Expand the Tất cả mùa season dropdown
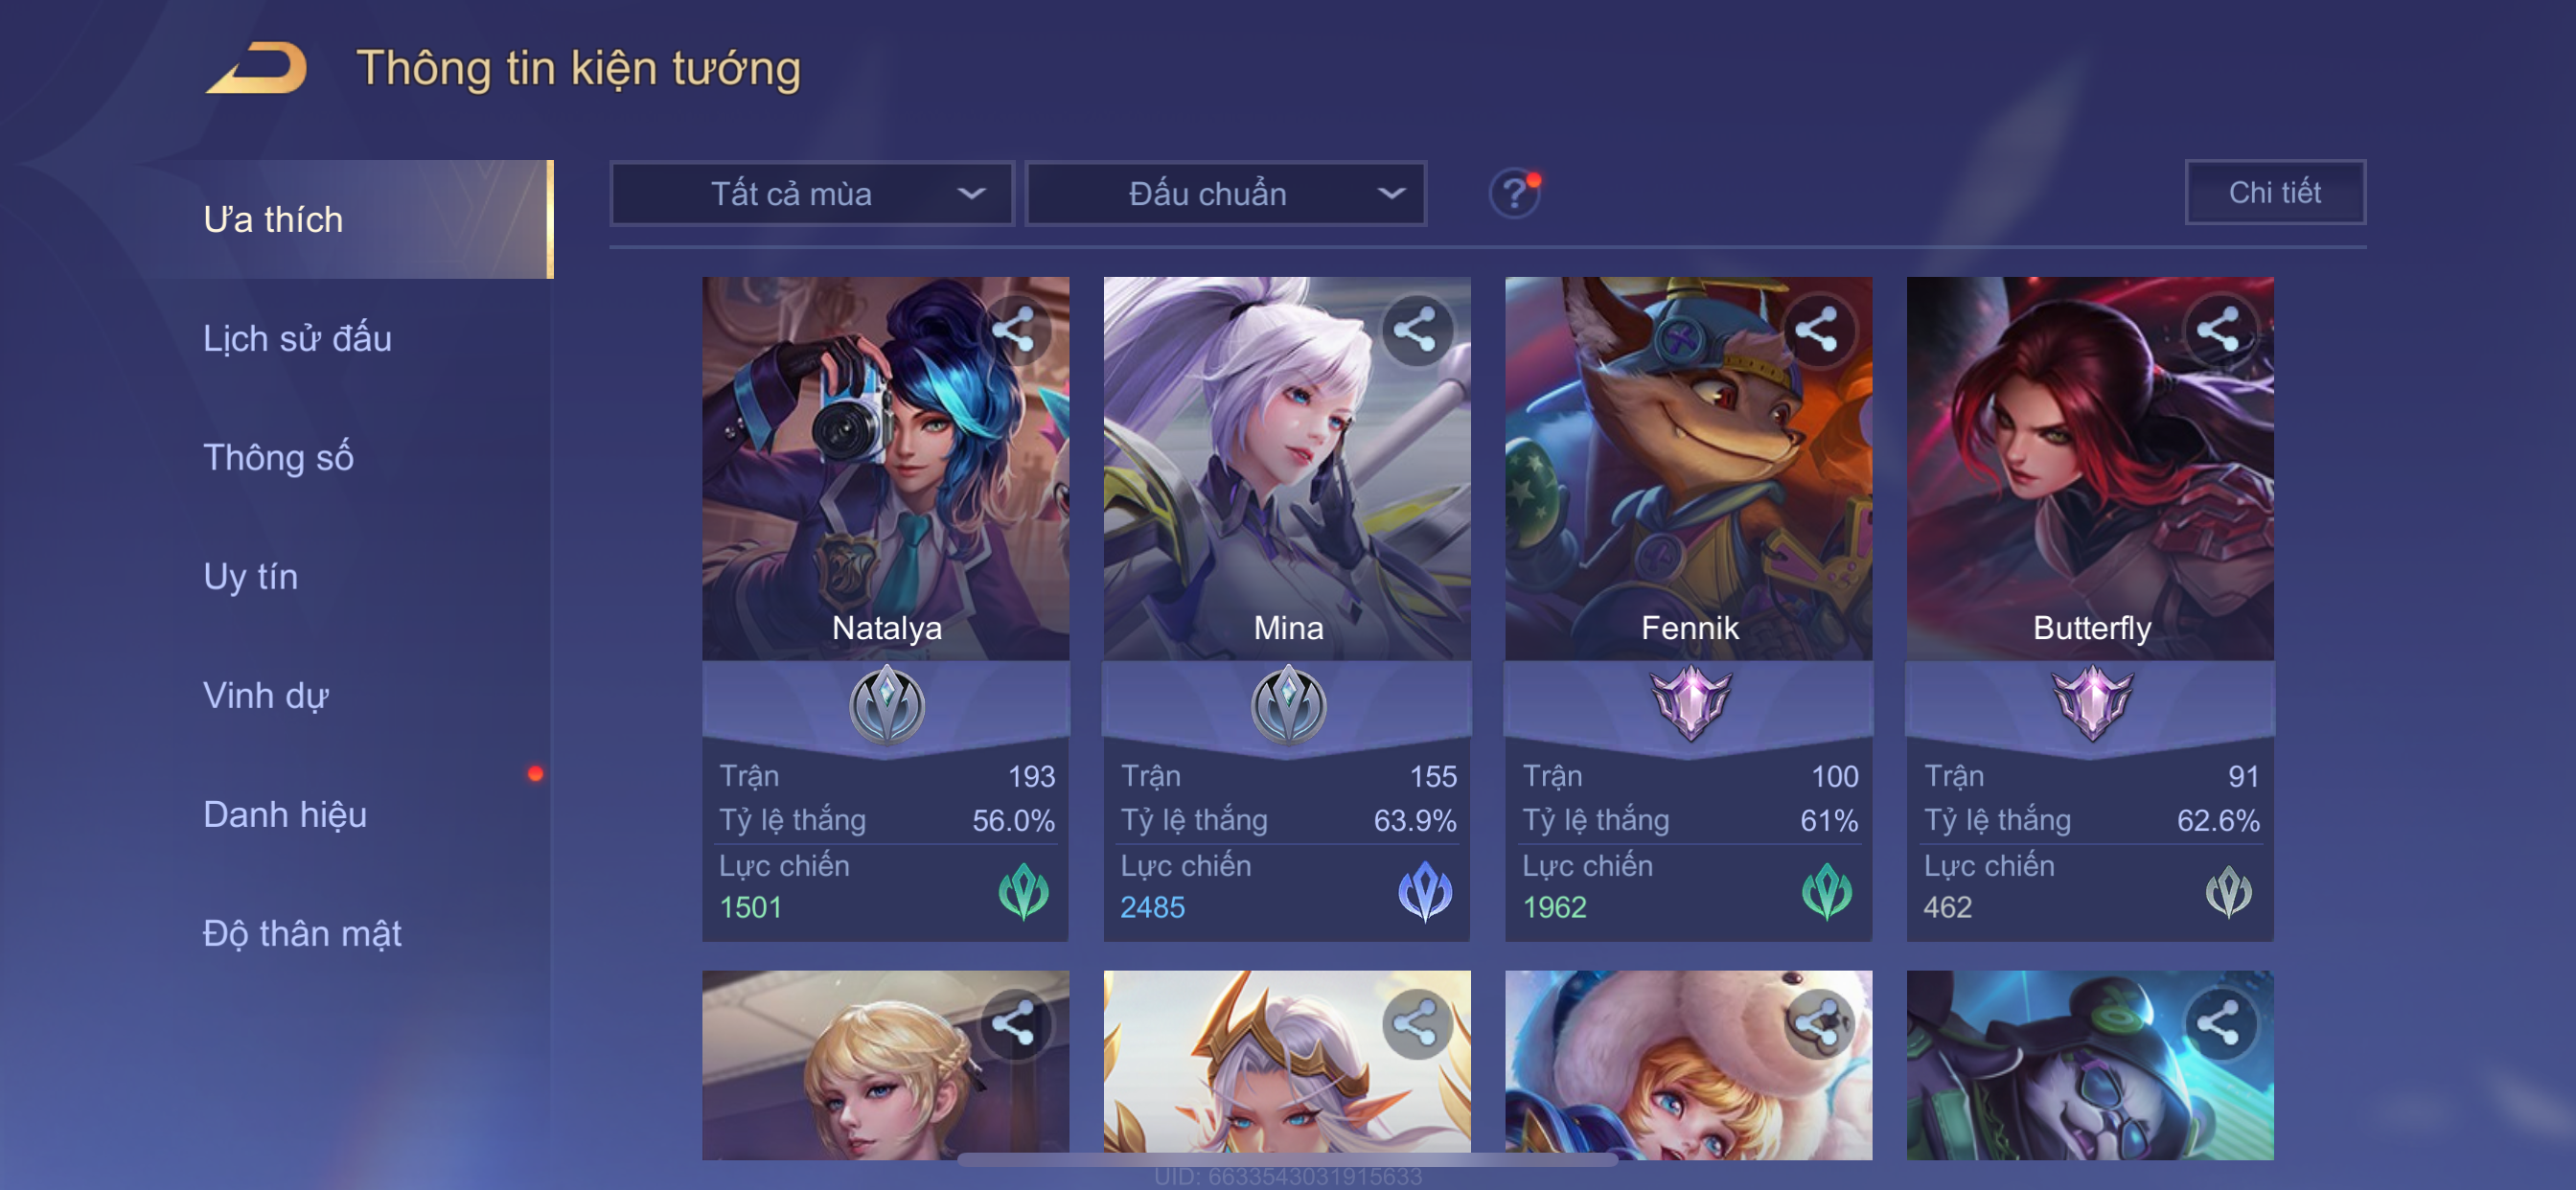 pyautogui.click(x=812, y=194)
